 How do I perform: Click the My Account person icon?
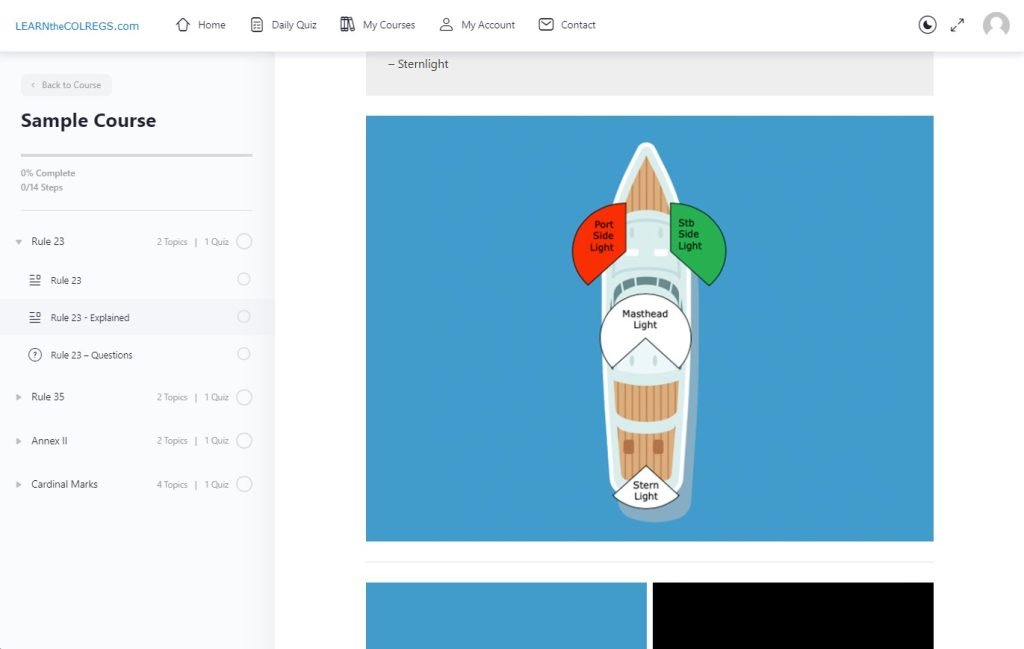pos(446,25)
